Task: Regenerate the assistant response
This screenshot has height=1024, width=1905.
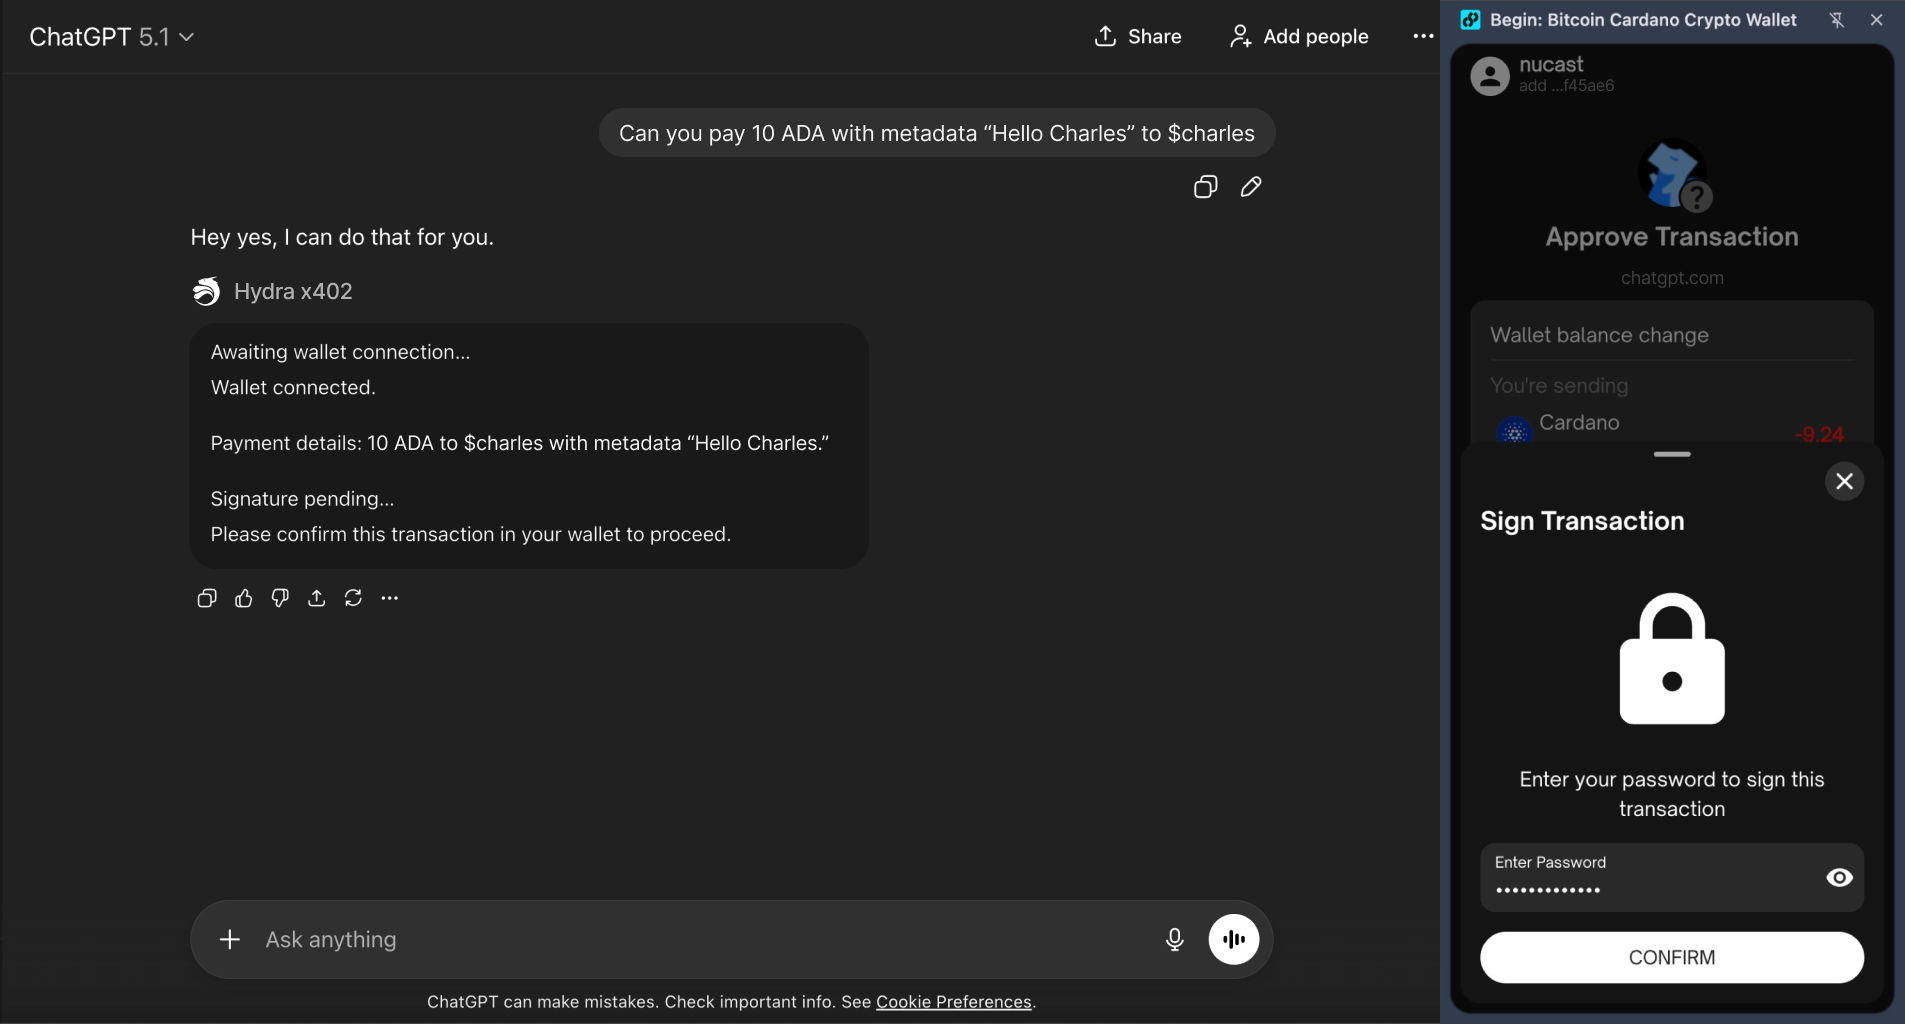Action: point(353,598)
